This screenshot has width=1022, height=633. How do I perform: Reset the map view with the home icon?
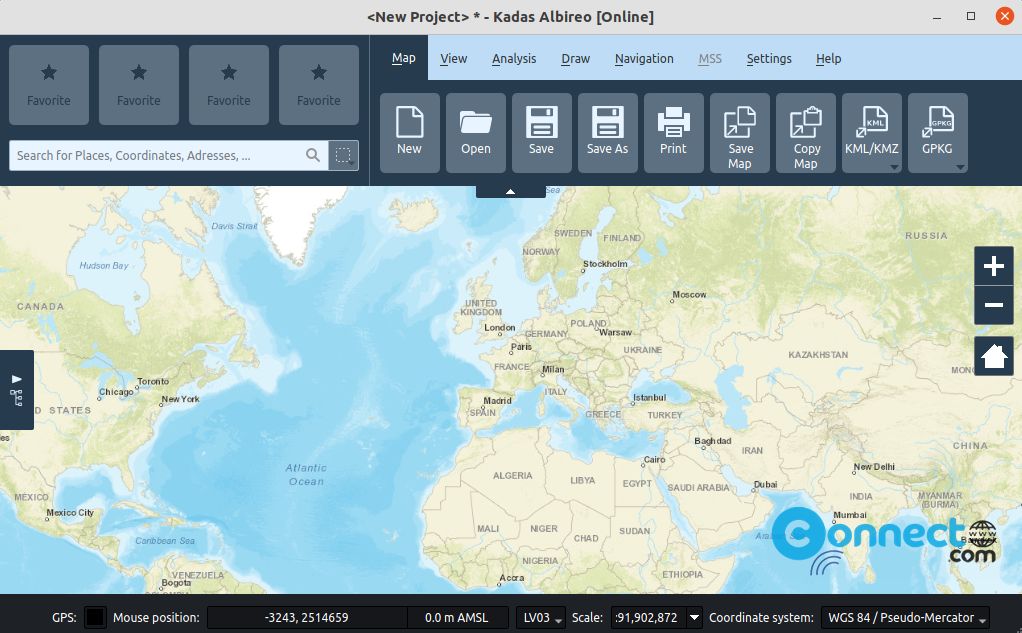click(x=993, y=356)
